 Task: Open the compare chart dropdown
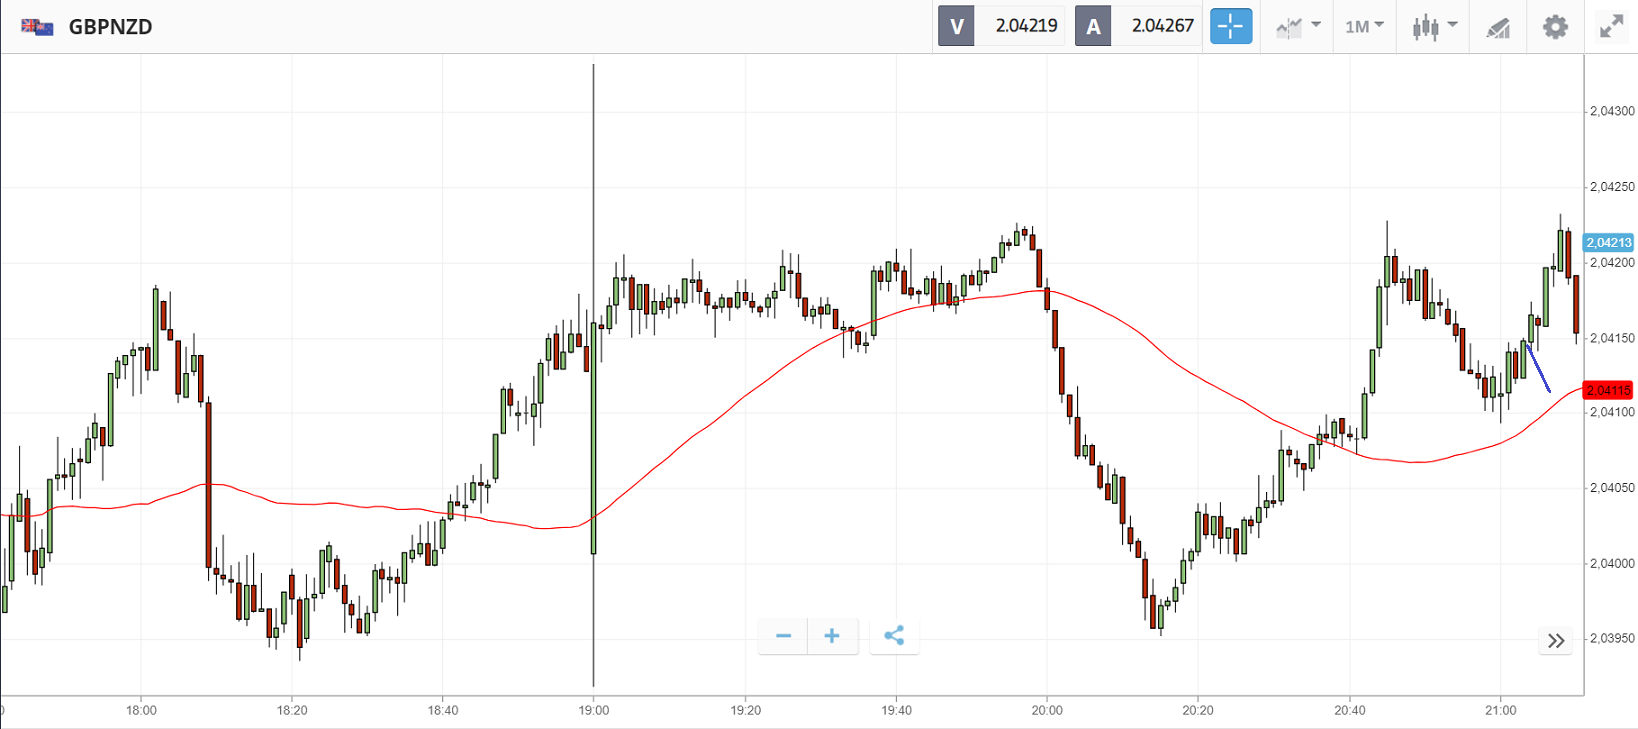(x=1298, y=26)
